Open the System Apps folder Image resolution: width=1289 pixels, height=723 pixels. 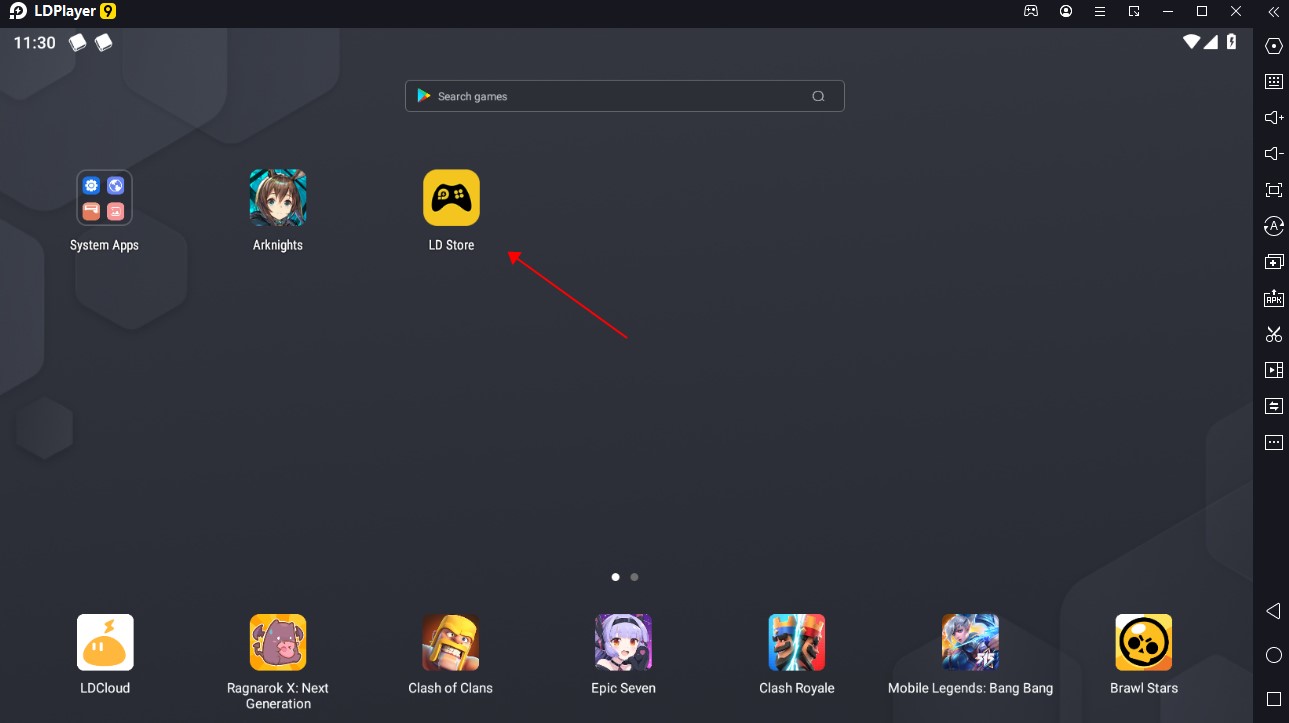104,198
